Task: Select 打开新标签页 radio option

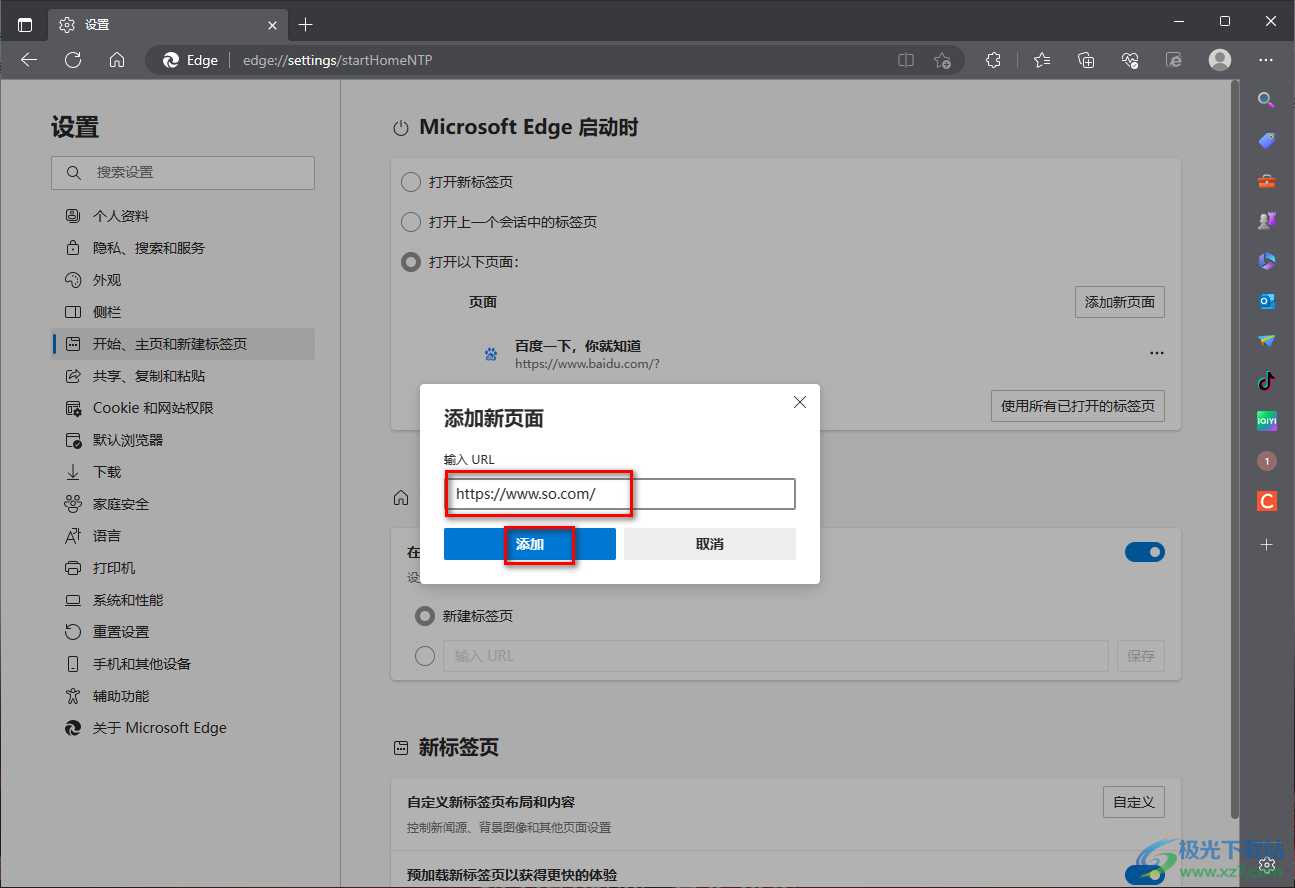Action: click(410, 182)
